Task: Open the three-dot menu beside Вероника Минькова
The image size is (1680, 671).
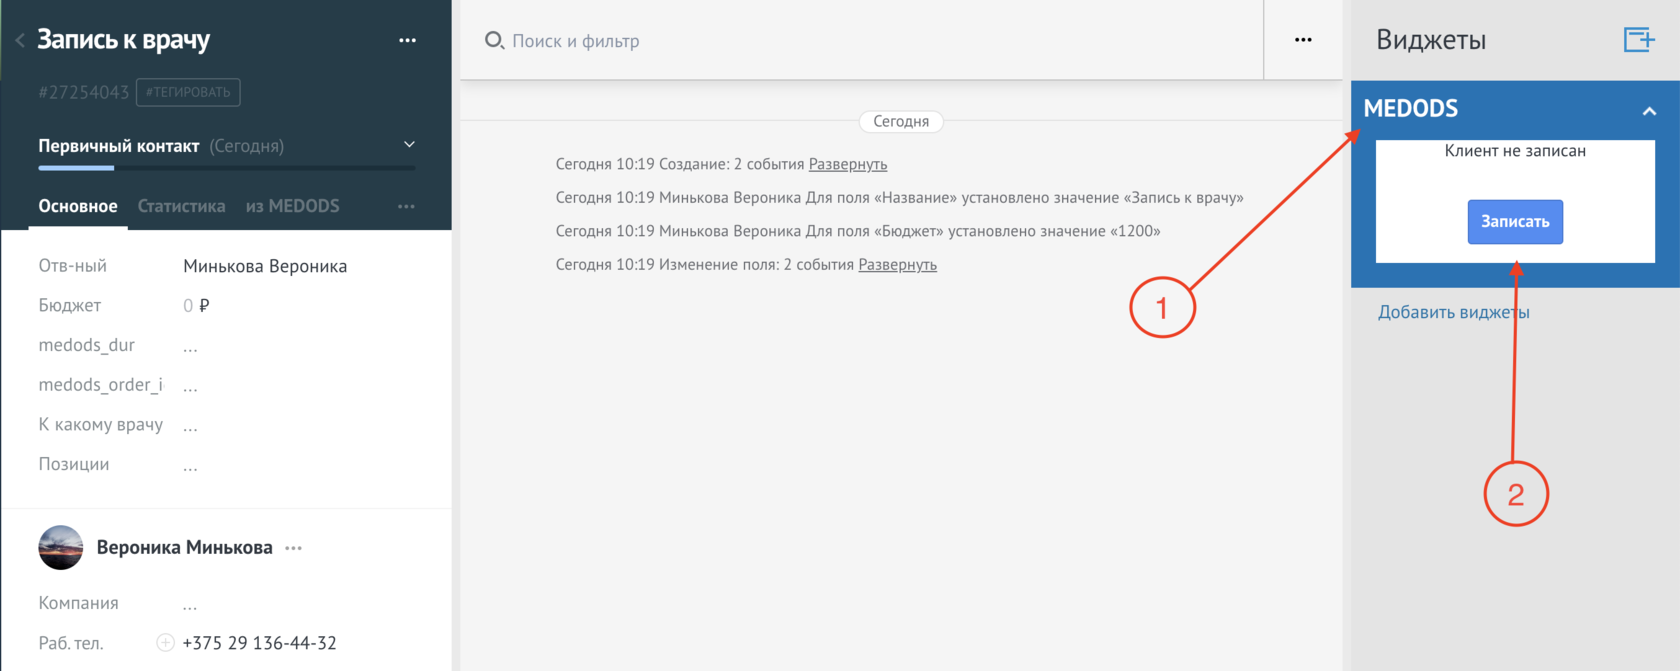Action: pyautogui.click(x=293, y=548)
